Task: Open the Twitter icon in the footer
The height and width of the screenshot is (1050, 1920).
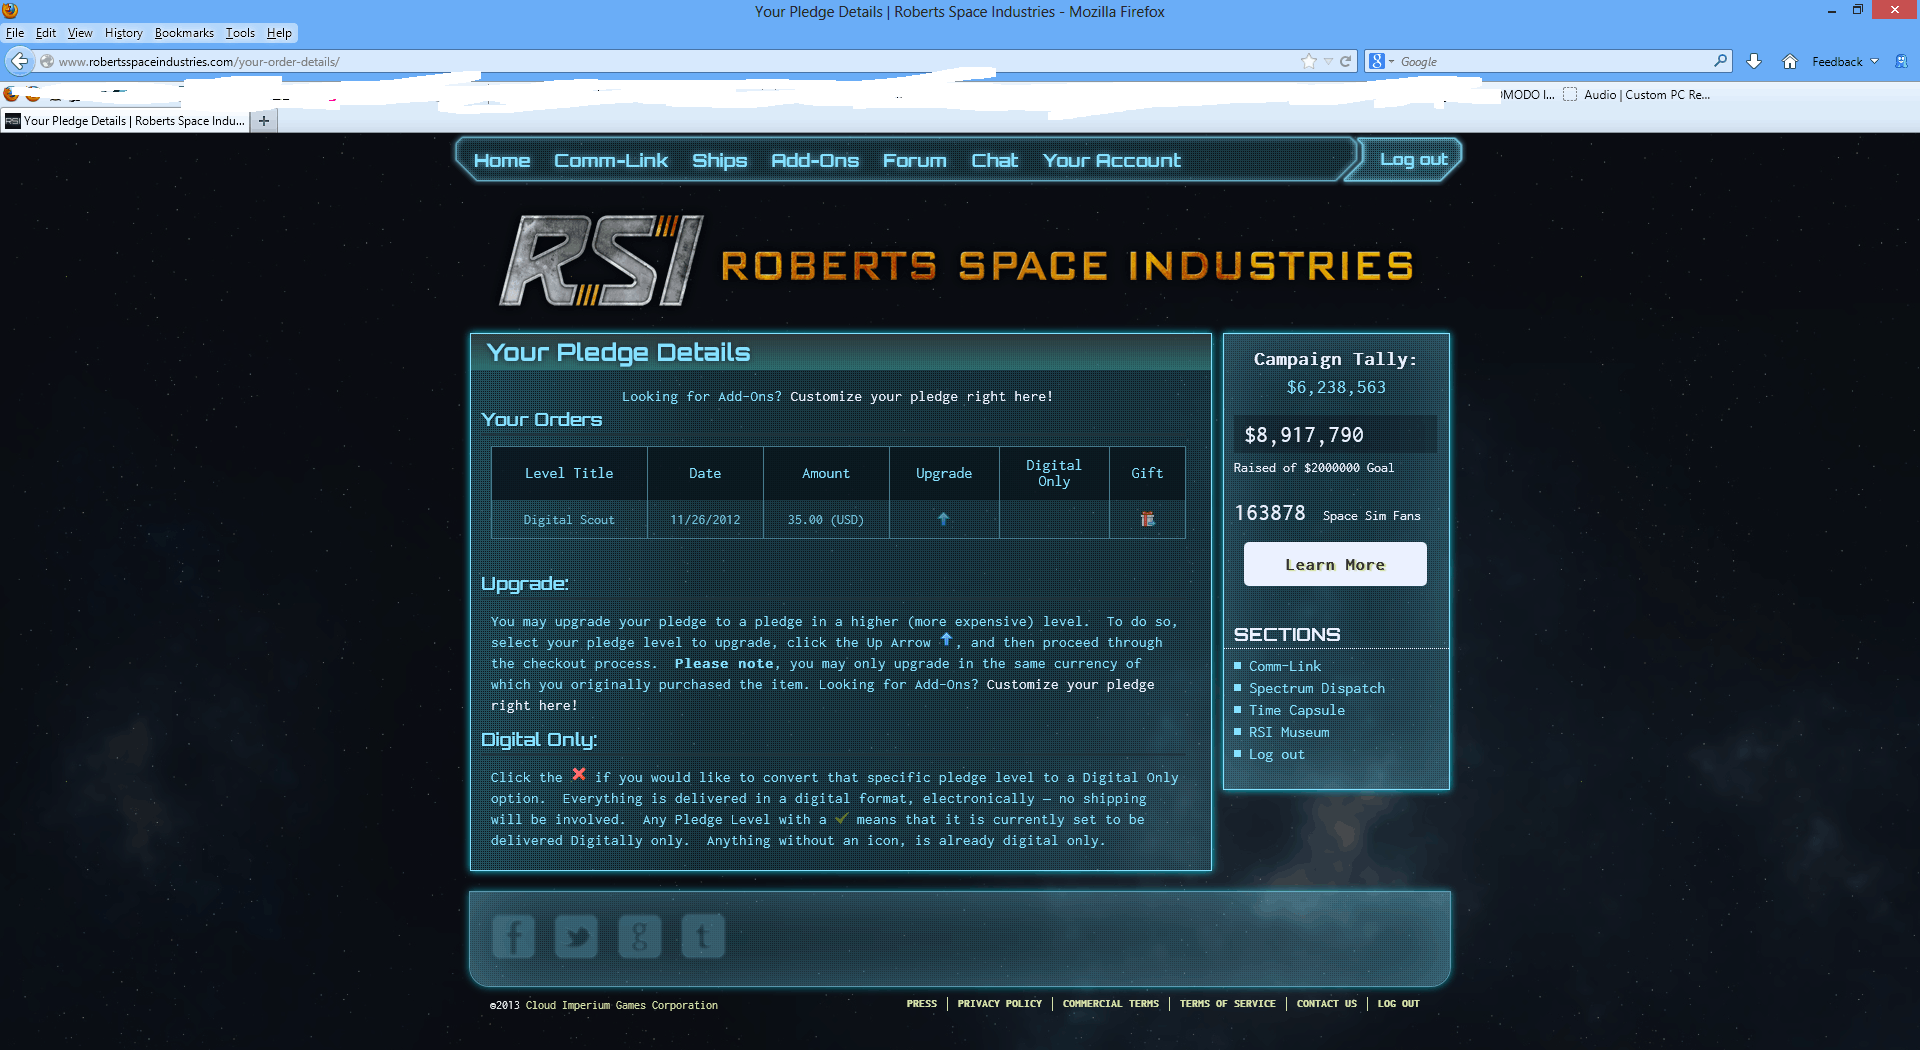Action: click(x=576, y=937)
